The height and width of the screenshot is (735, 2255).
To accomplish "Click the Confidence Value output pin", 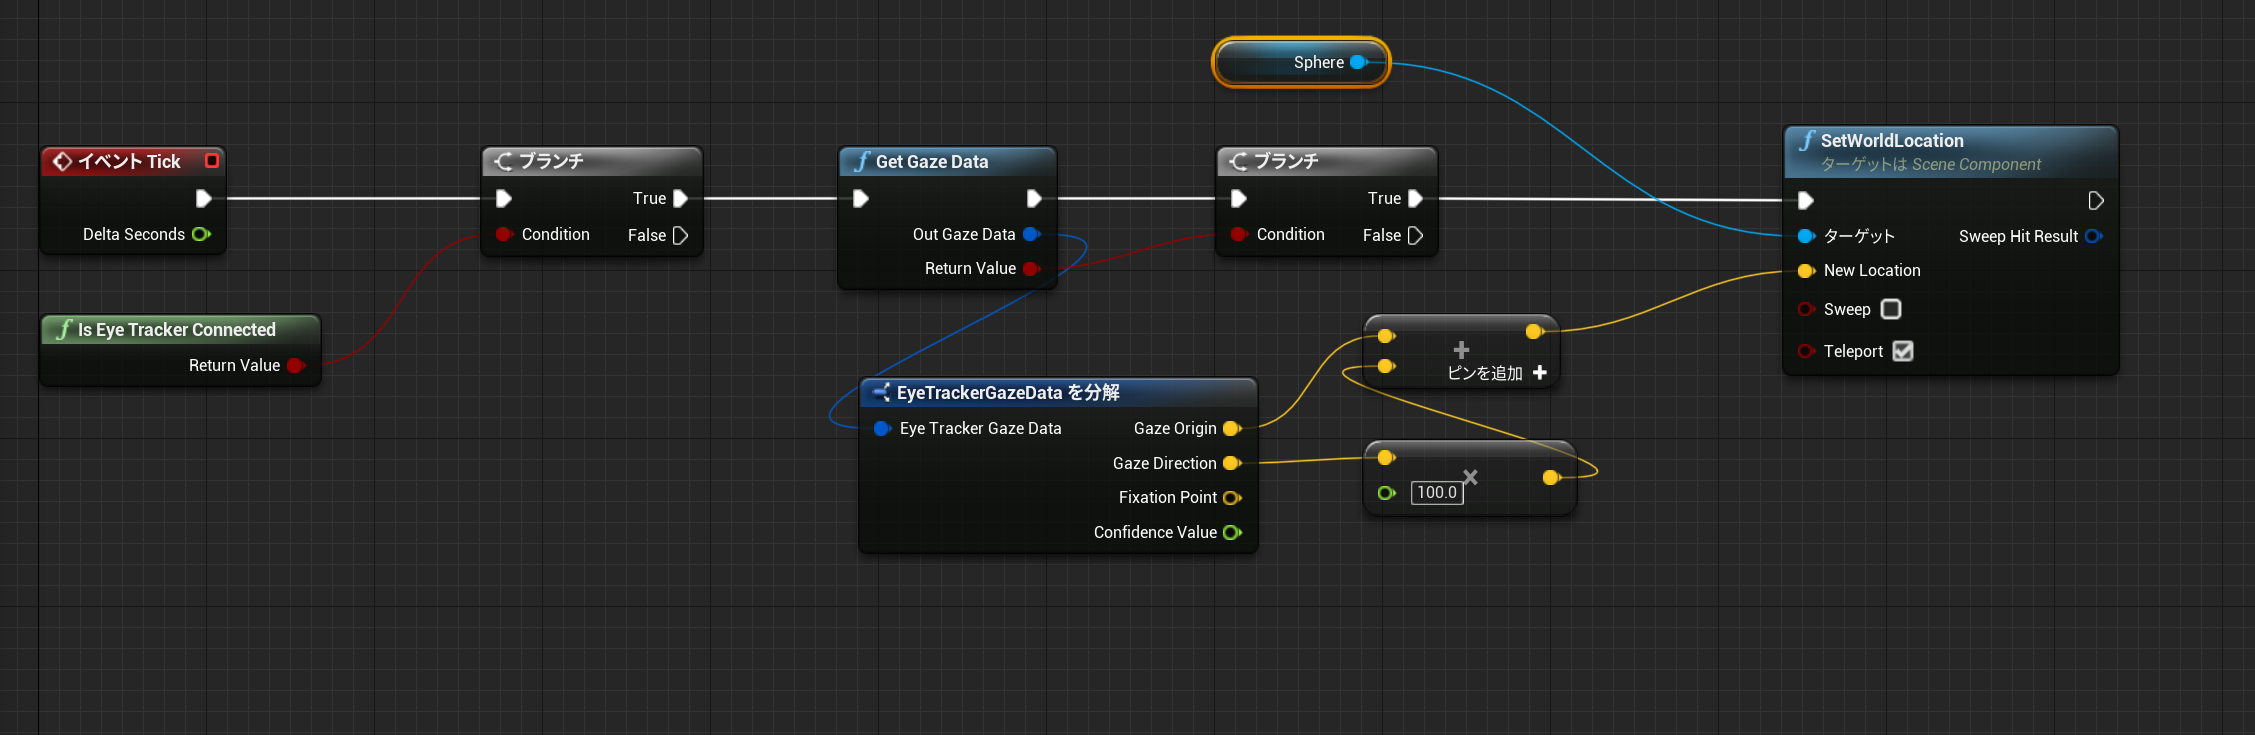I will point(1232,532).
